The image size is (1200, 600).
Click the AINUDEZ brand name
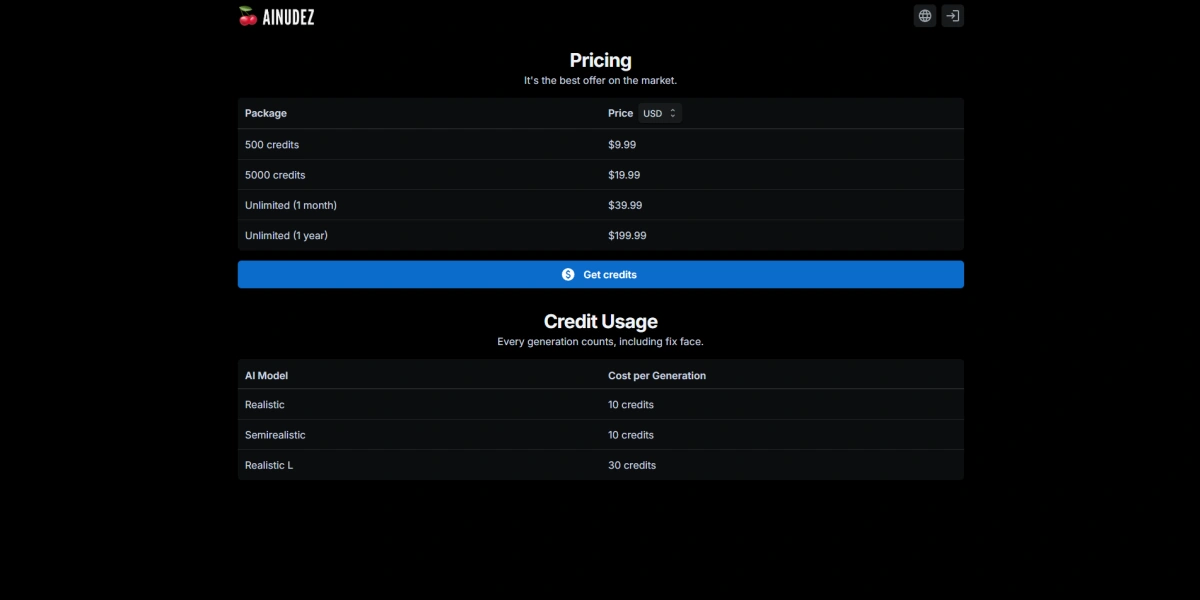(x=289, y=16)
